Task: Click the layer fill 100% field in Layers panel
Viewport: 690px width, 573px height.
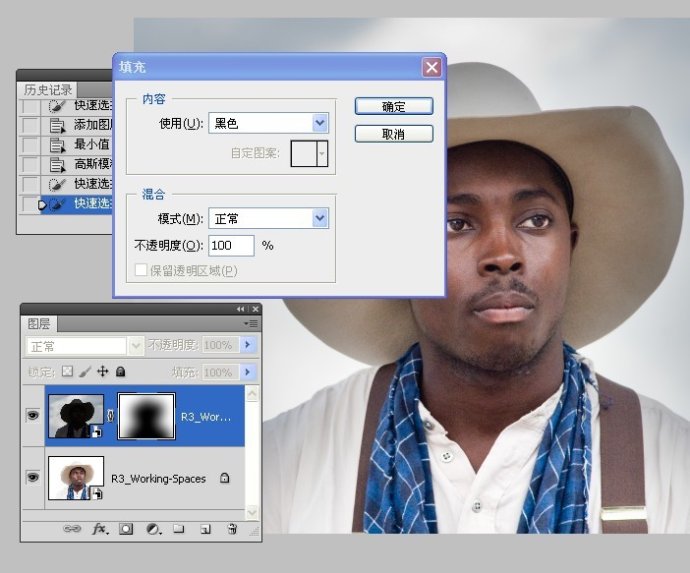Action: 220,372
